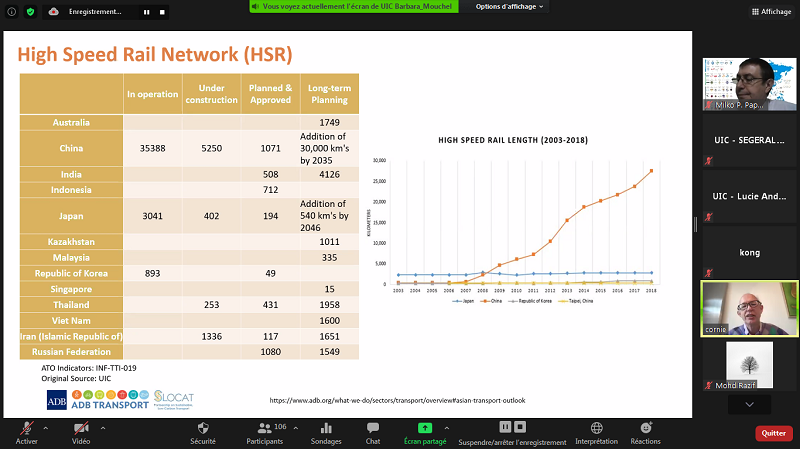The height and width of the screenshot is (449, 800).
Task: Open the Options d'affichage dropdown
Action: tap(510, 6)
